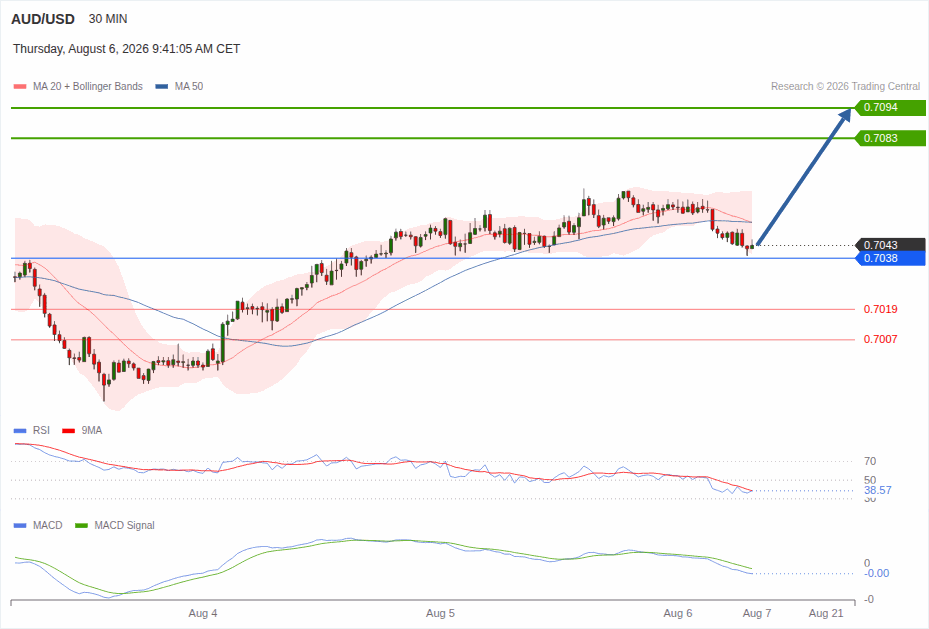
Task: Click the 0.7043 current price tag
Action: point(890,245)
